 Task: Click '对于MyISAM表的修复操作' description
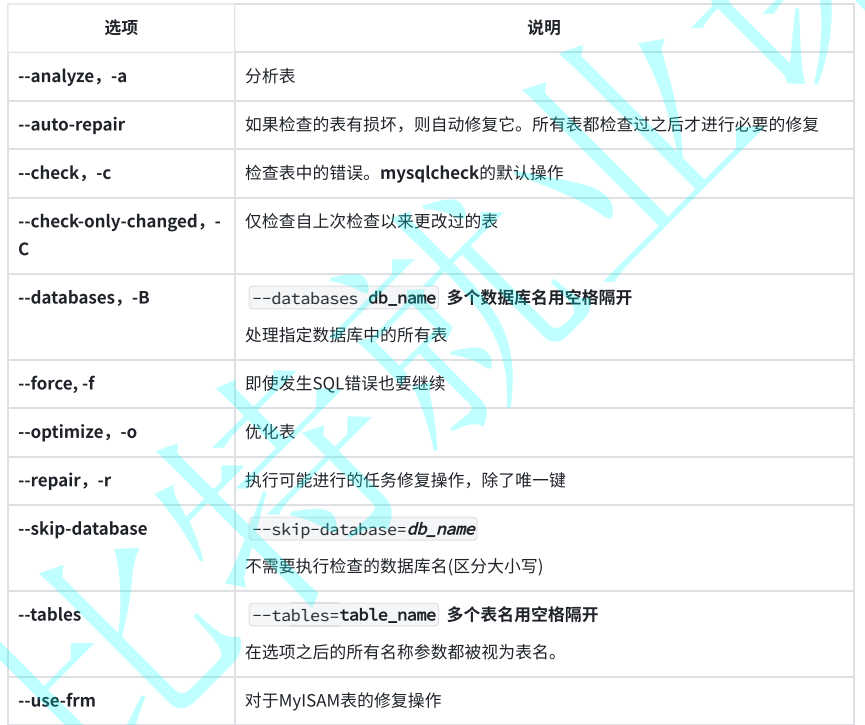coord(343,701)
